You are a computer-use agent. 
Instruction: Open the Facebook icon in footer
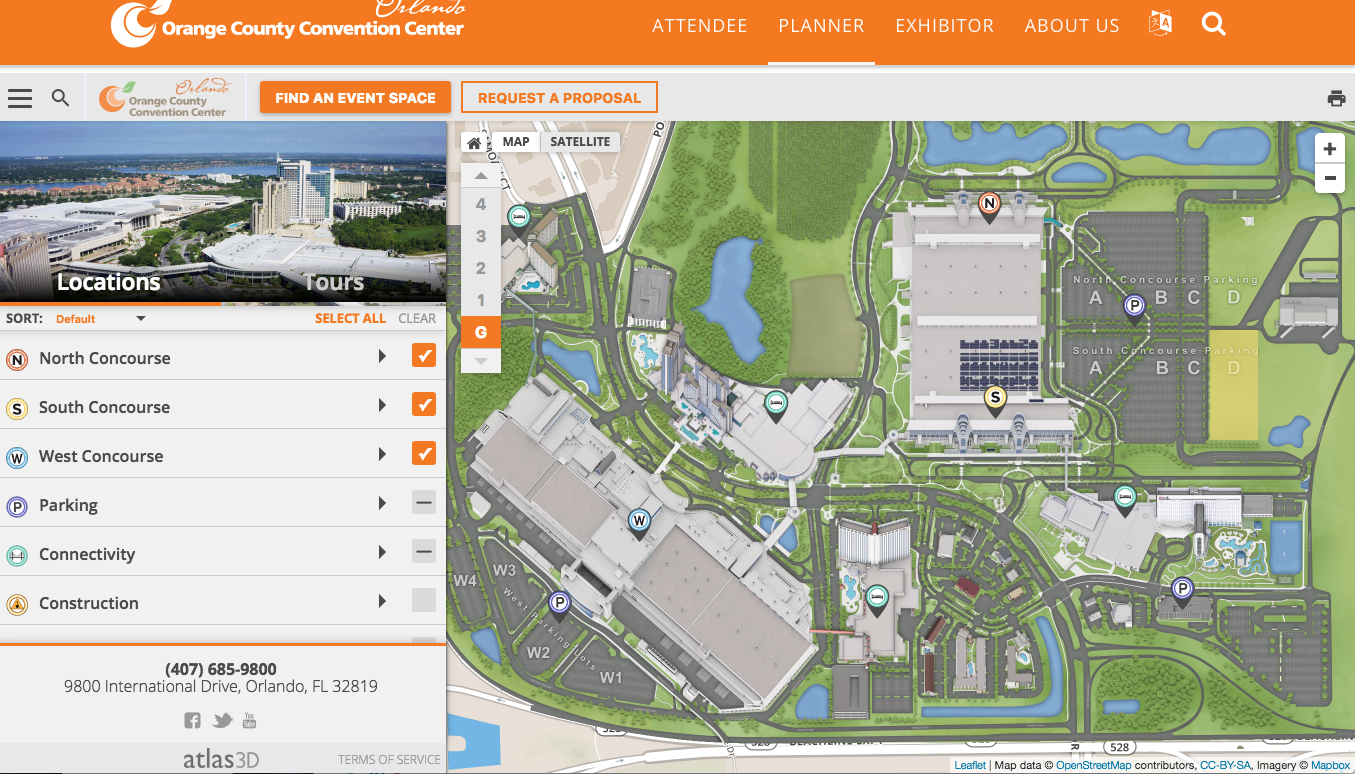pos(193,720)
